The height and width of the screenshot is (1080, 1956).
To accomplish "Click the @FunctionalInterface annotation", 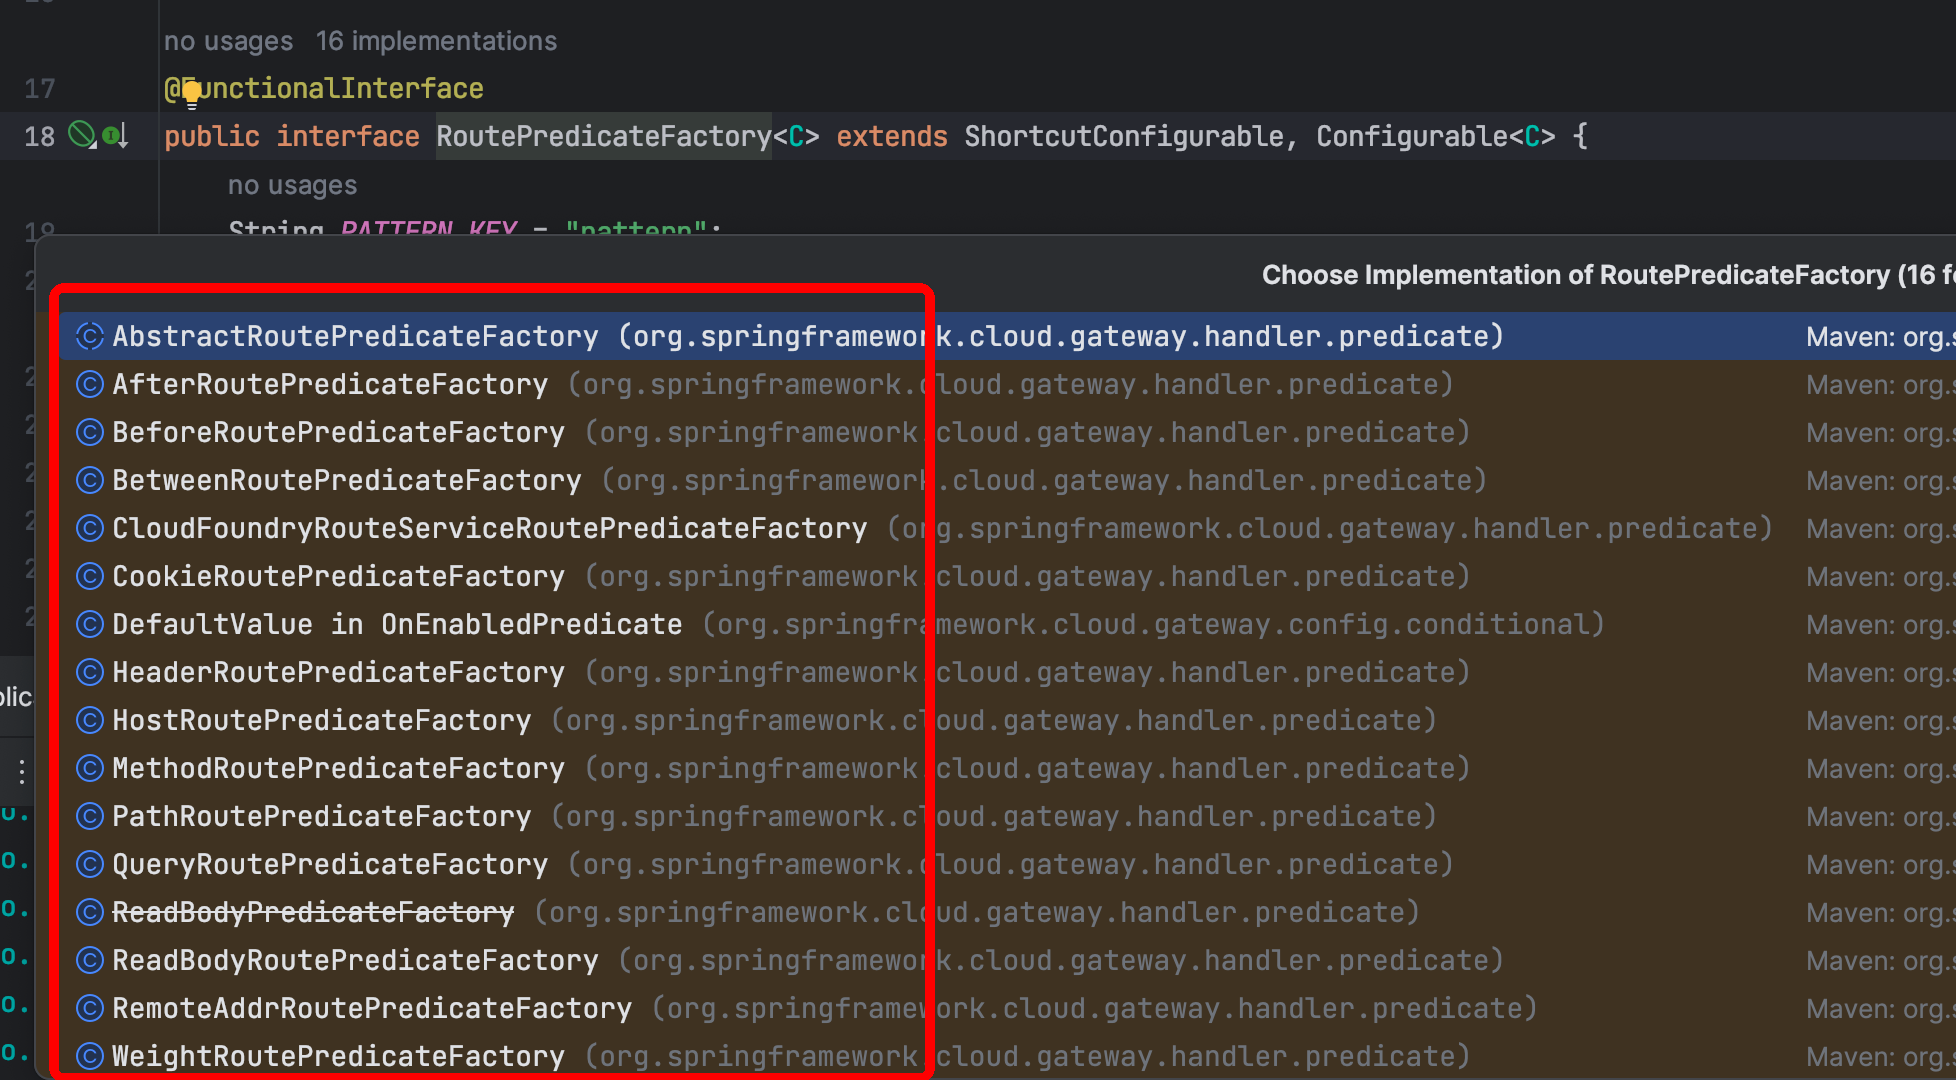I will [x=324, y=89].
